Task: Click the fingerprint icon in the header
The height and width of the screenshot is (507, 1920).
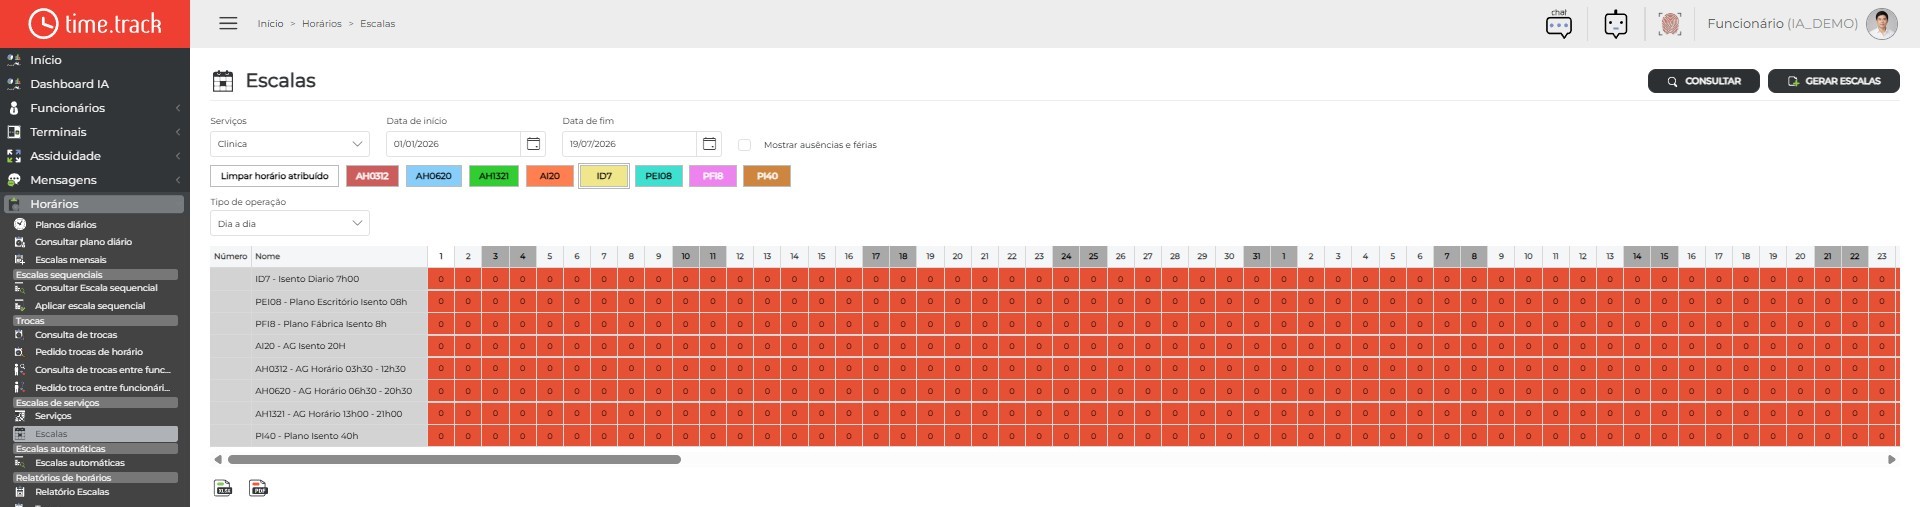Action: click(1670, 24)
